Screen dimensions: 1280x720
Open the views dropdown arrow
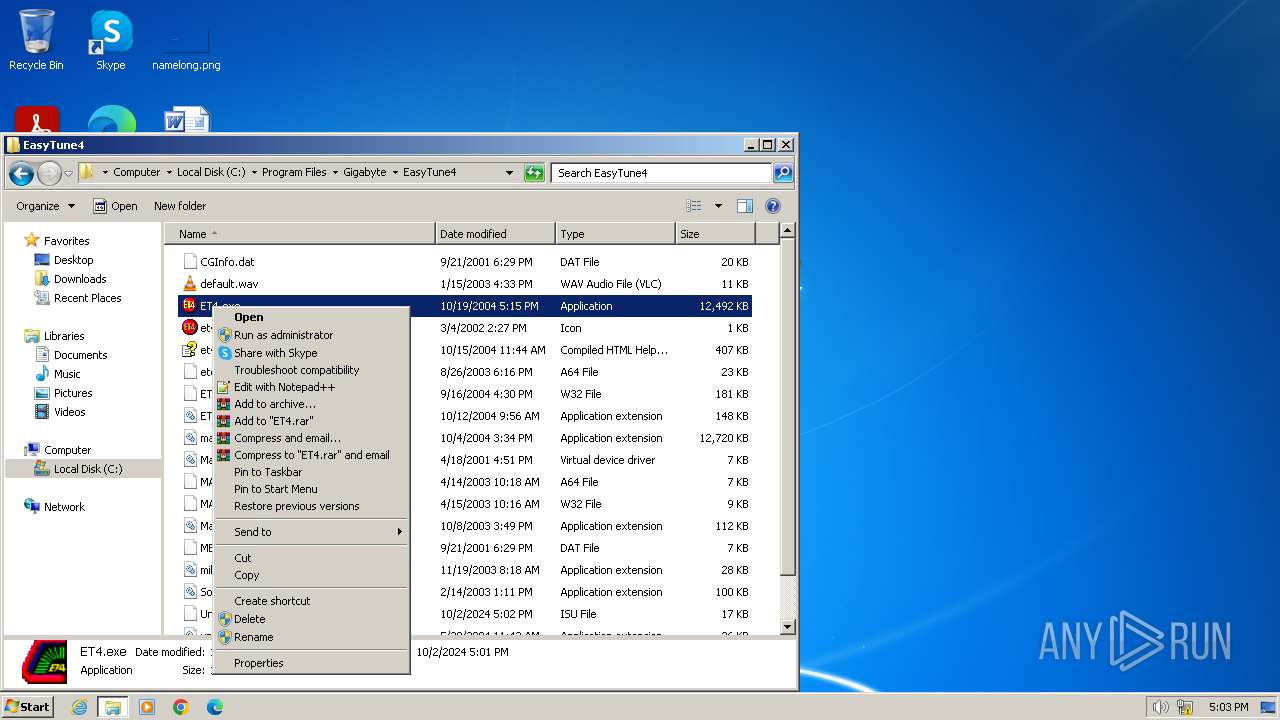pyautogui.click(x=717, y=206)
